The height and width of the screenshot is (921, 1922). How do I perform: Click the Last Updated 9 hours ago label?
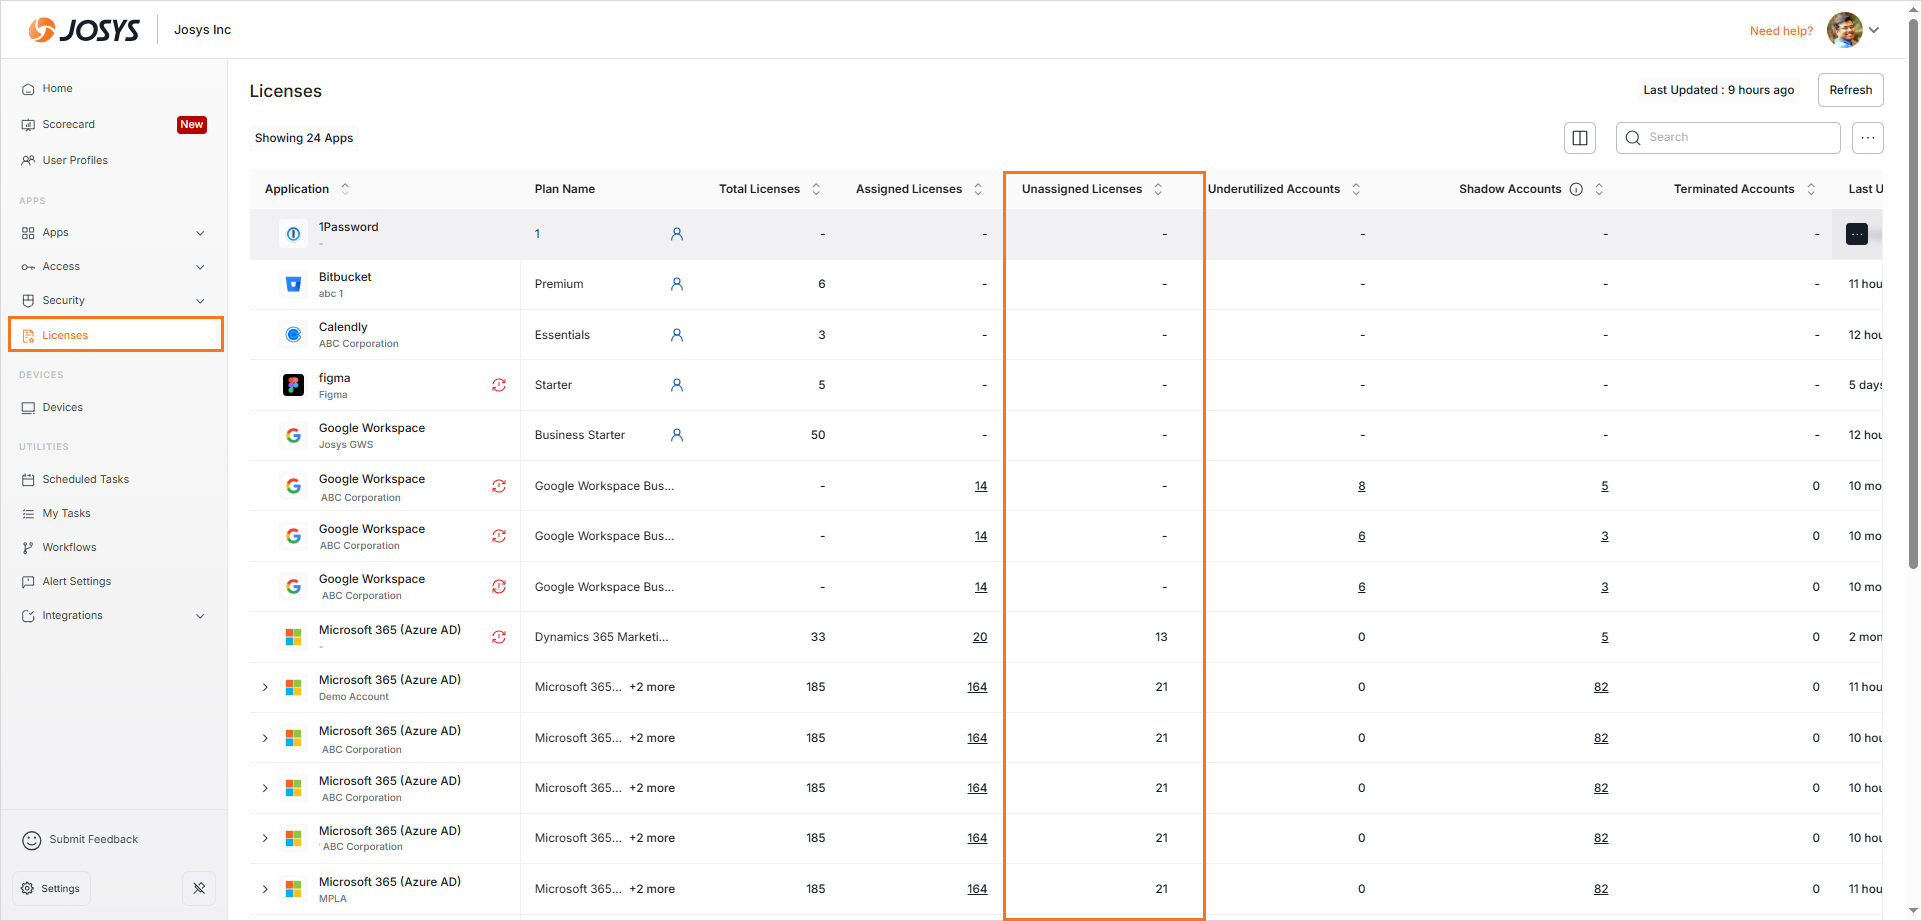pyautogui.click(x=1719, y=90)
